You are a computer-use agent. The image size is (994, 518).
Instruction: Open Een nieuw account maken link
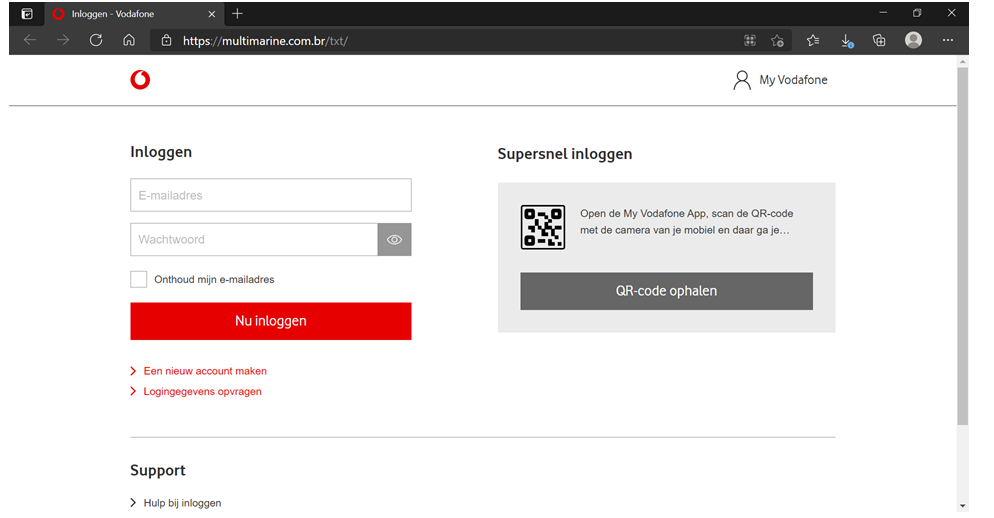(205, 371)
